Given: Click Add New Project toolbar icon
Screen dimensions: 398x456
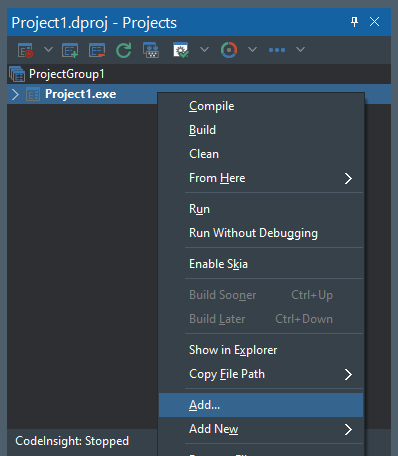Looking at the screenshot, I should pos(70,50).
